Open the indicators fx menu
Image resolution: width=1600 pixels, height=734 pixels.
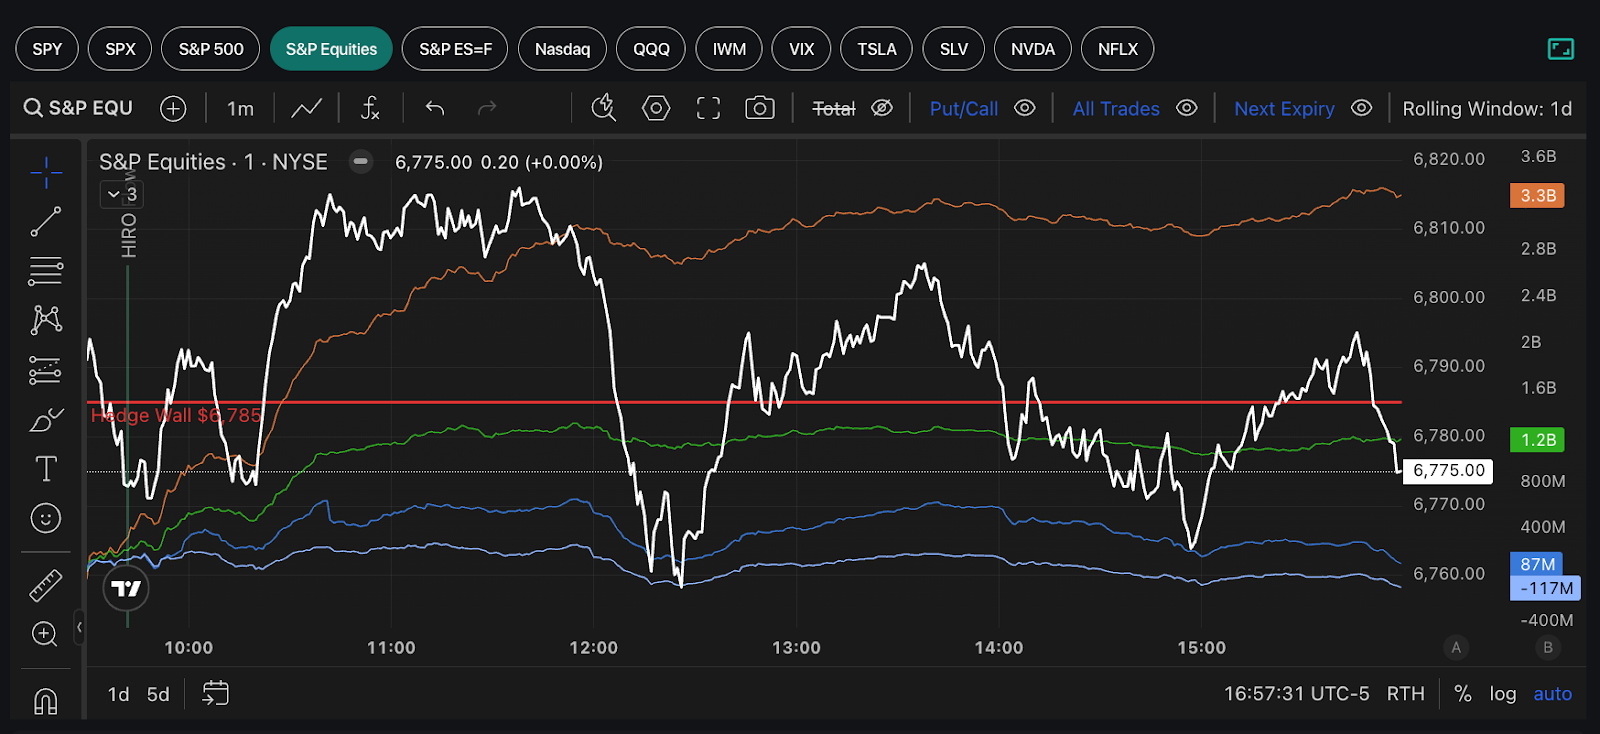click(370, 108)
